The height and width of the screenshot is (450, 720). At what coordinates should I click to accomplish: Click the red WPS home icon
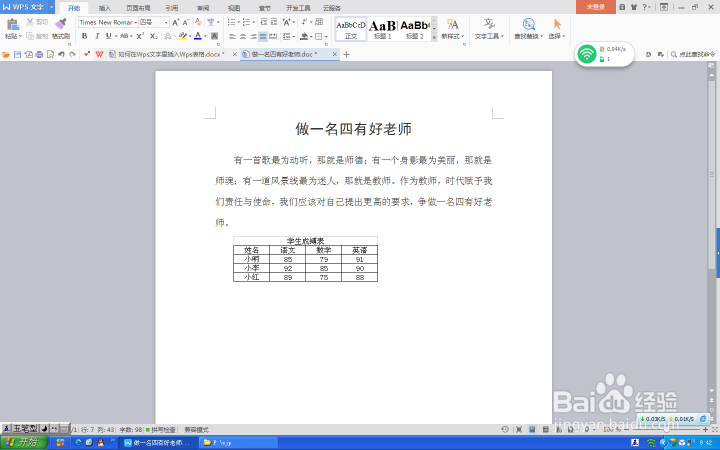[x=99, y=54]
